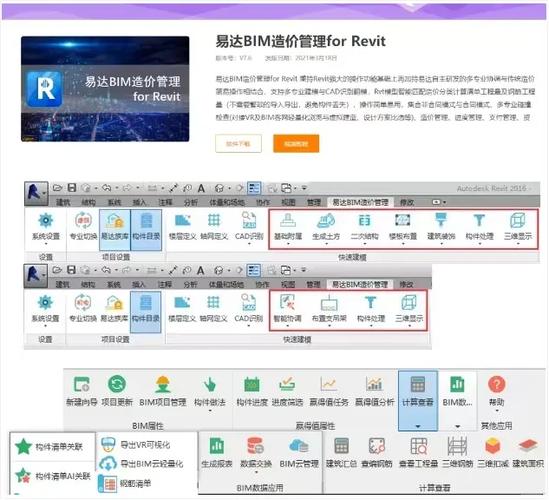Click 系统设置 gear in ribbon containing 基础附属
549x500 pixels.
[x=46, y=221]
